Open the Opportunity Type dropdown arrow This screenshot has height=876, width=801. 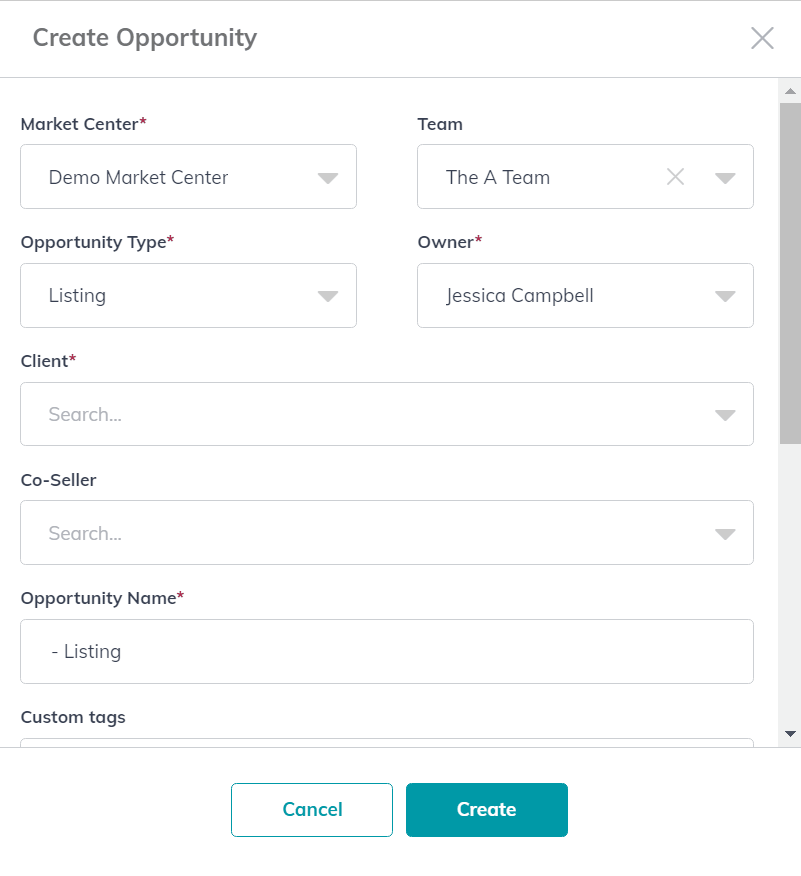tap(328, 297)
